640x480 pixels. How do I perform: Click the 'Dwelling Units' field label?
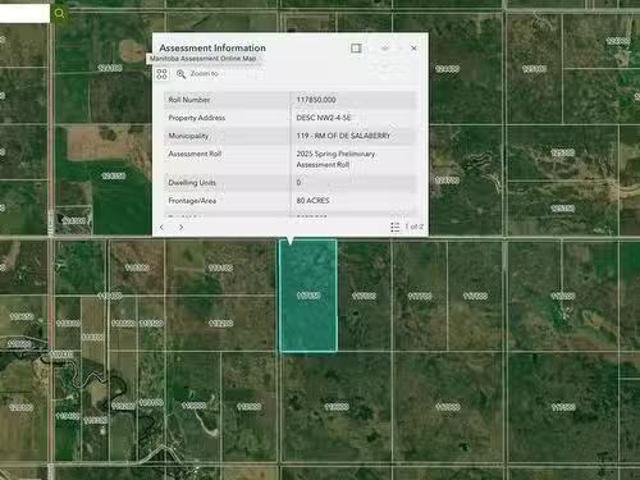tap(192, 182)
